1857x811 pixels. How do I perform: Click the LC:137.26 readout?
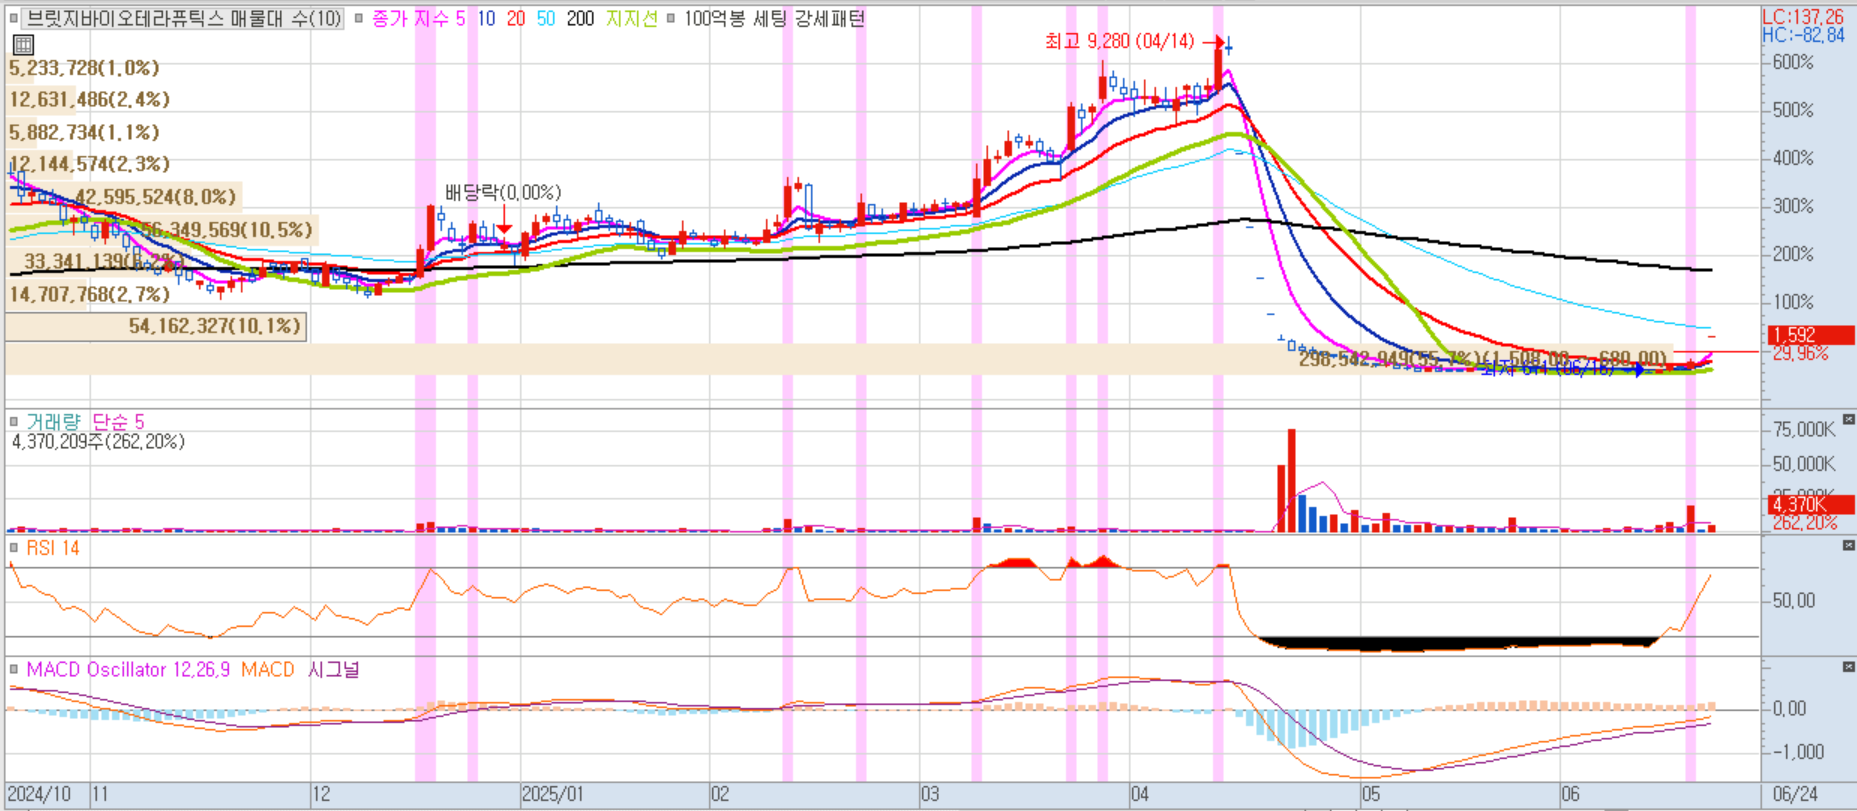tap(1803, 17)
